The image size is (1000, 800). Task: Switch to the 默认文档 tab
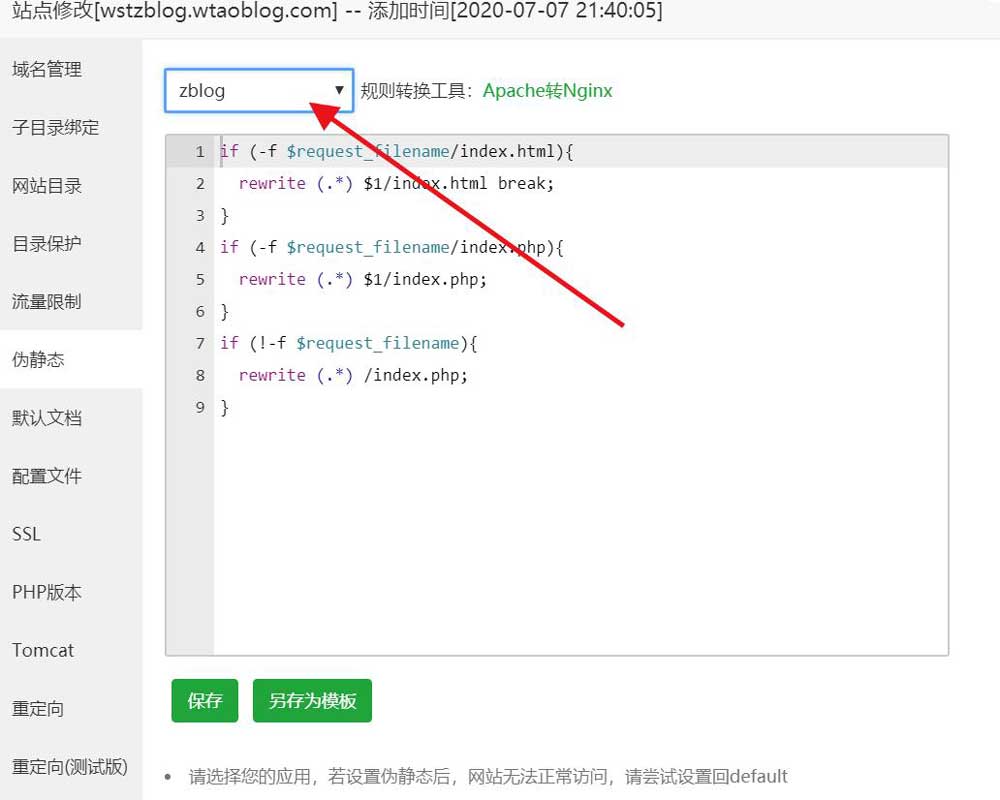coord(47,417)
